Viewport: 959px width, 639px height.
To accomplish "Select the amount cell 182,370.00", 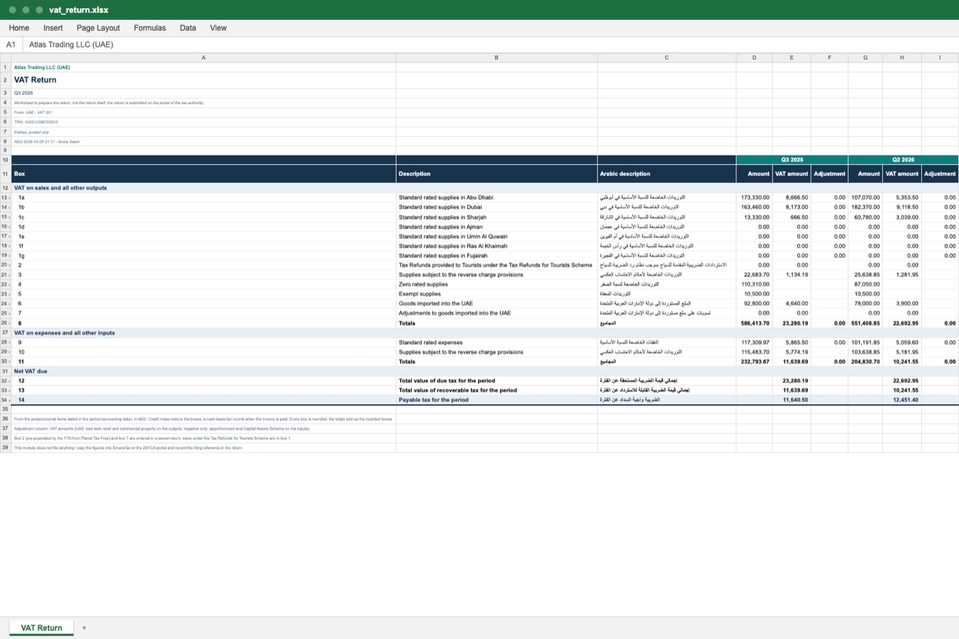I will (865, 207).
